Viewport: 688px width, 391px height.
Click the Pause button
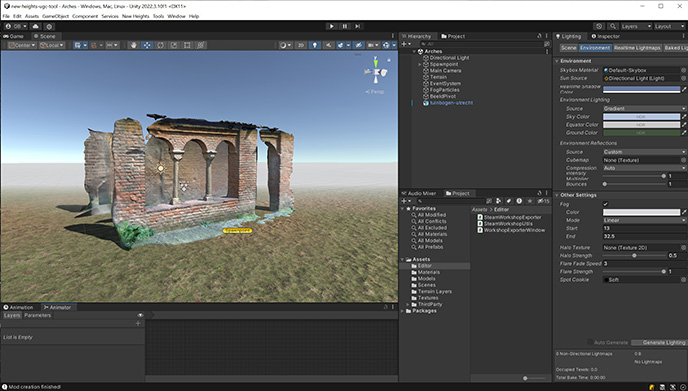point(345,26)
